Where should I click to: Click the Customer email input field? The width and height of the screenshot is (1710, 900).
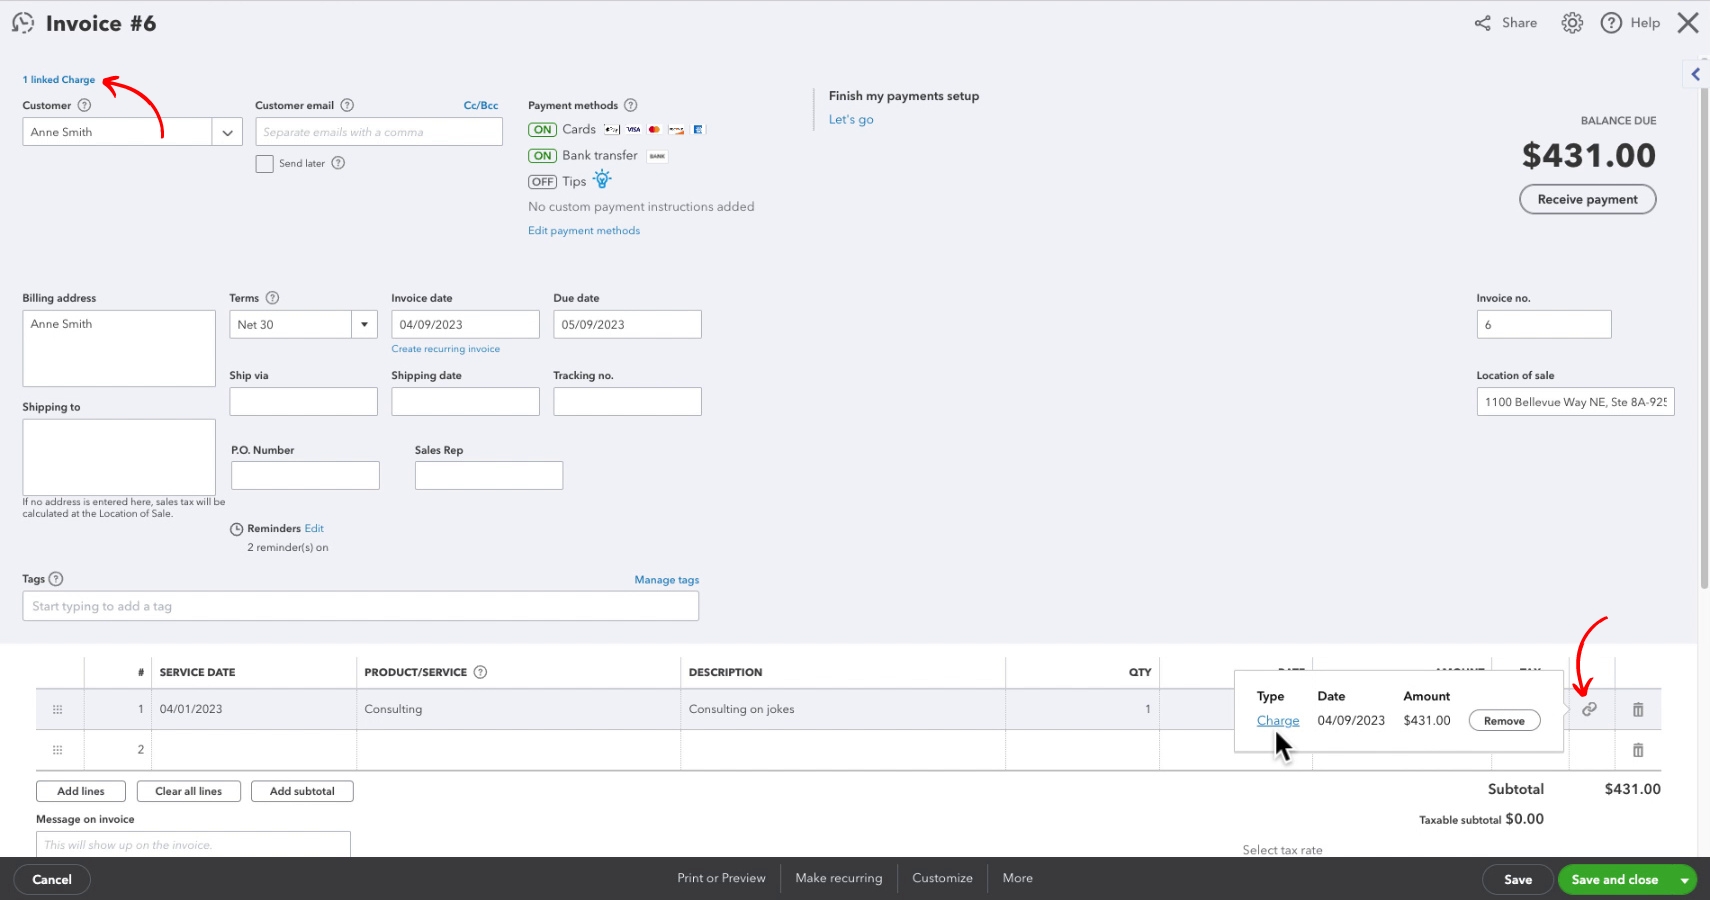click(379, 132)
